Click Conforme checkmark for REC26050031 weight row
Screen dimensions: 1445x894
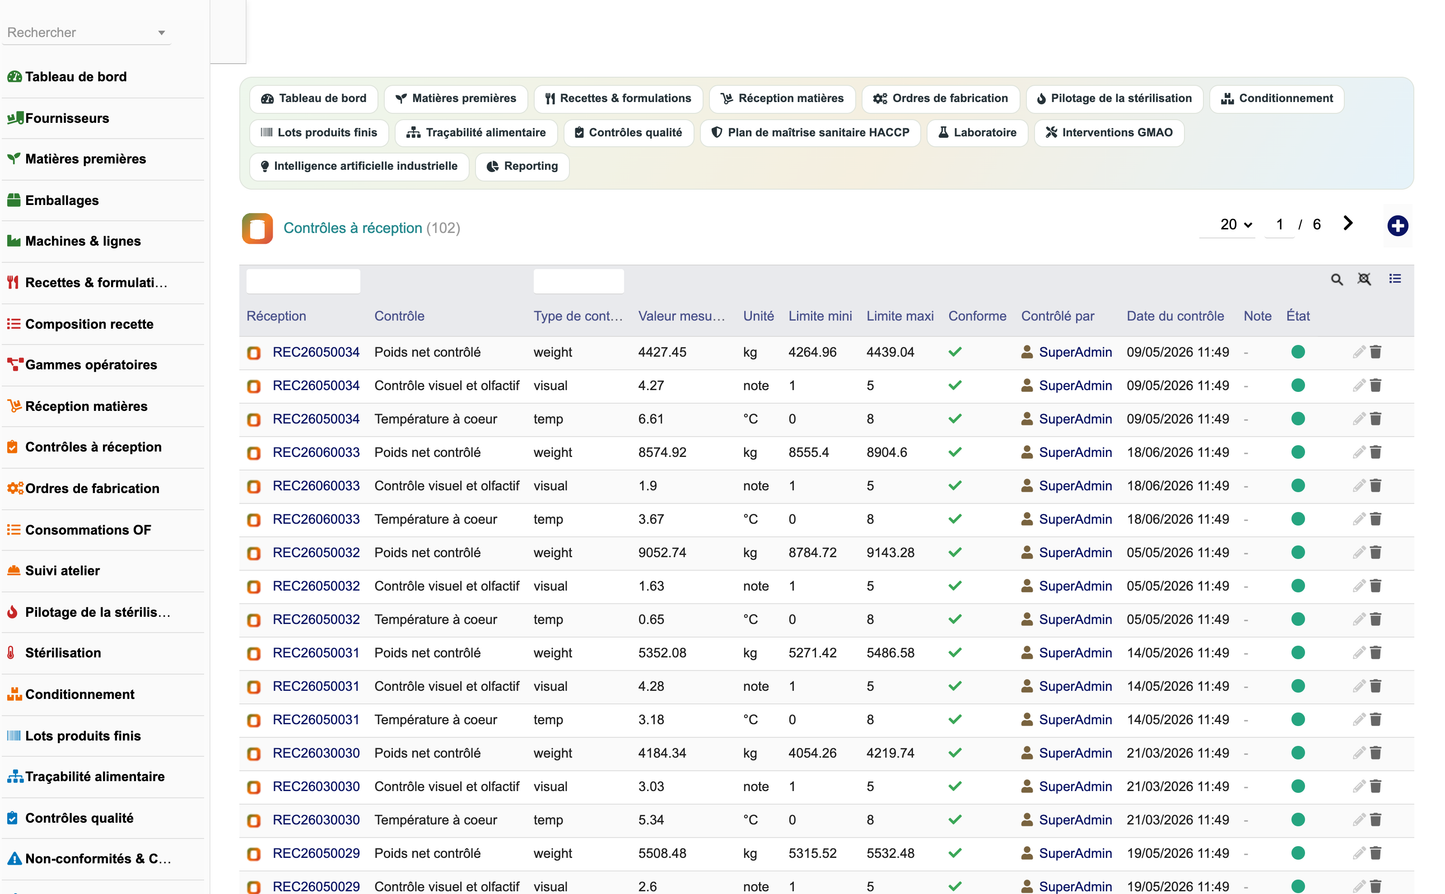coord(955,653)
